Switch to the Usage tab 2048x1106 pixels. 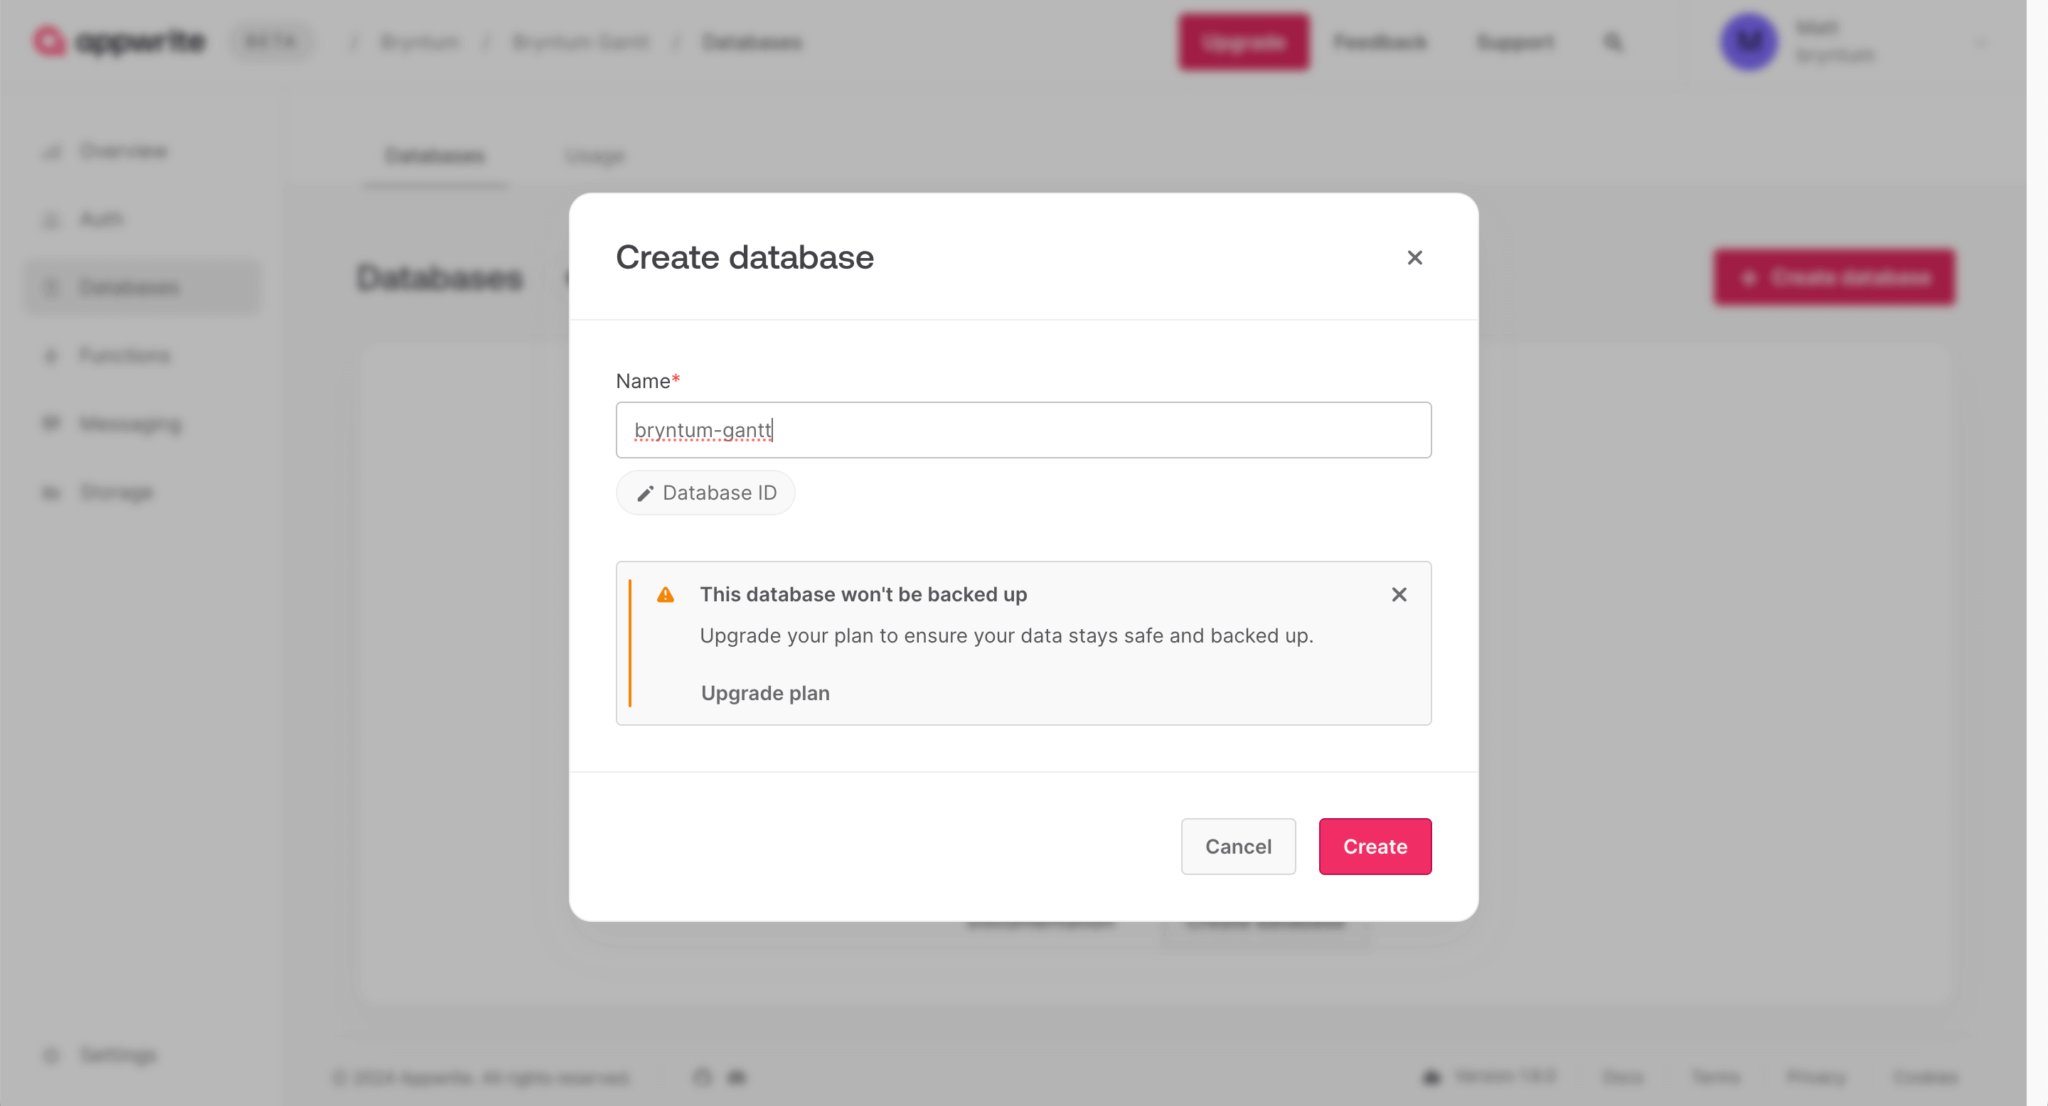(595, 156)
